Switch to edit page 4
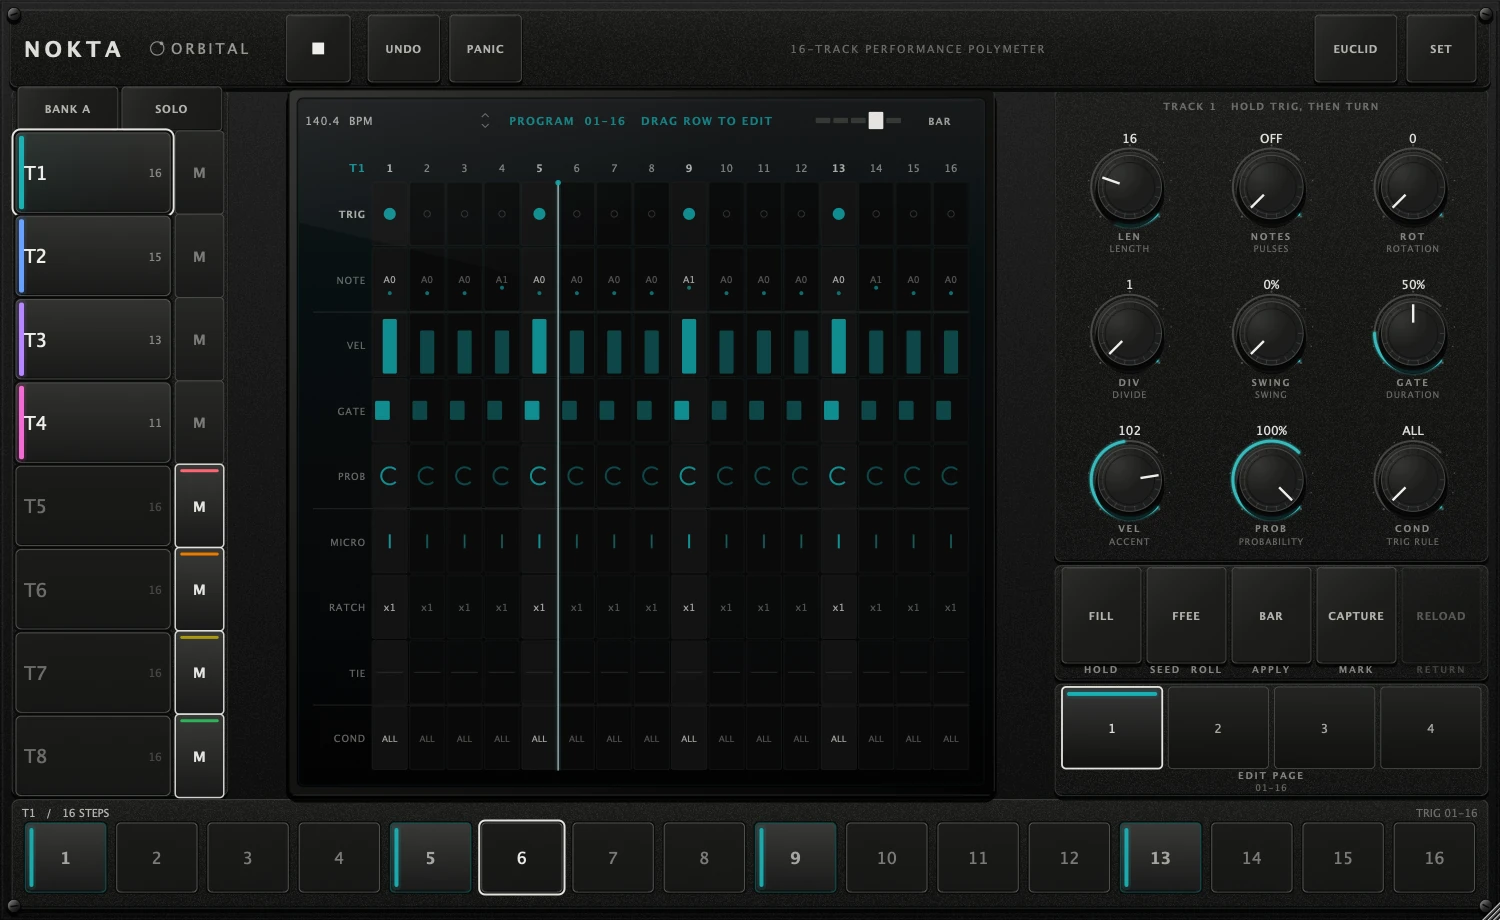The image size is (1500, 920). pos(1430,728)
